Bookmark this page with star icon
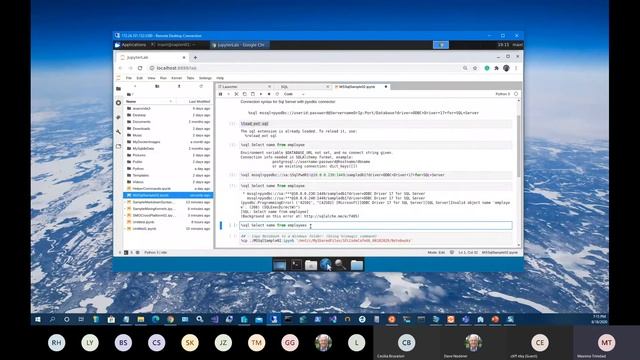640x360 pixels. pyautogui.click(x=475, y=68)
